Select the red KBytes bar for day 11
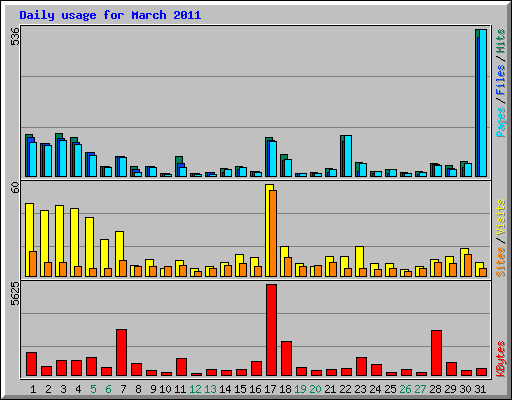This screenshot has width=512, height=400. tap(181, 367)
